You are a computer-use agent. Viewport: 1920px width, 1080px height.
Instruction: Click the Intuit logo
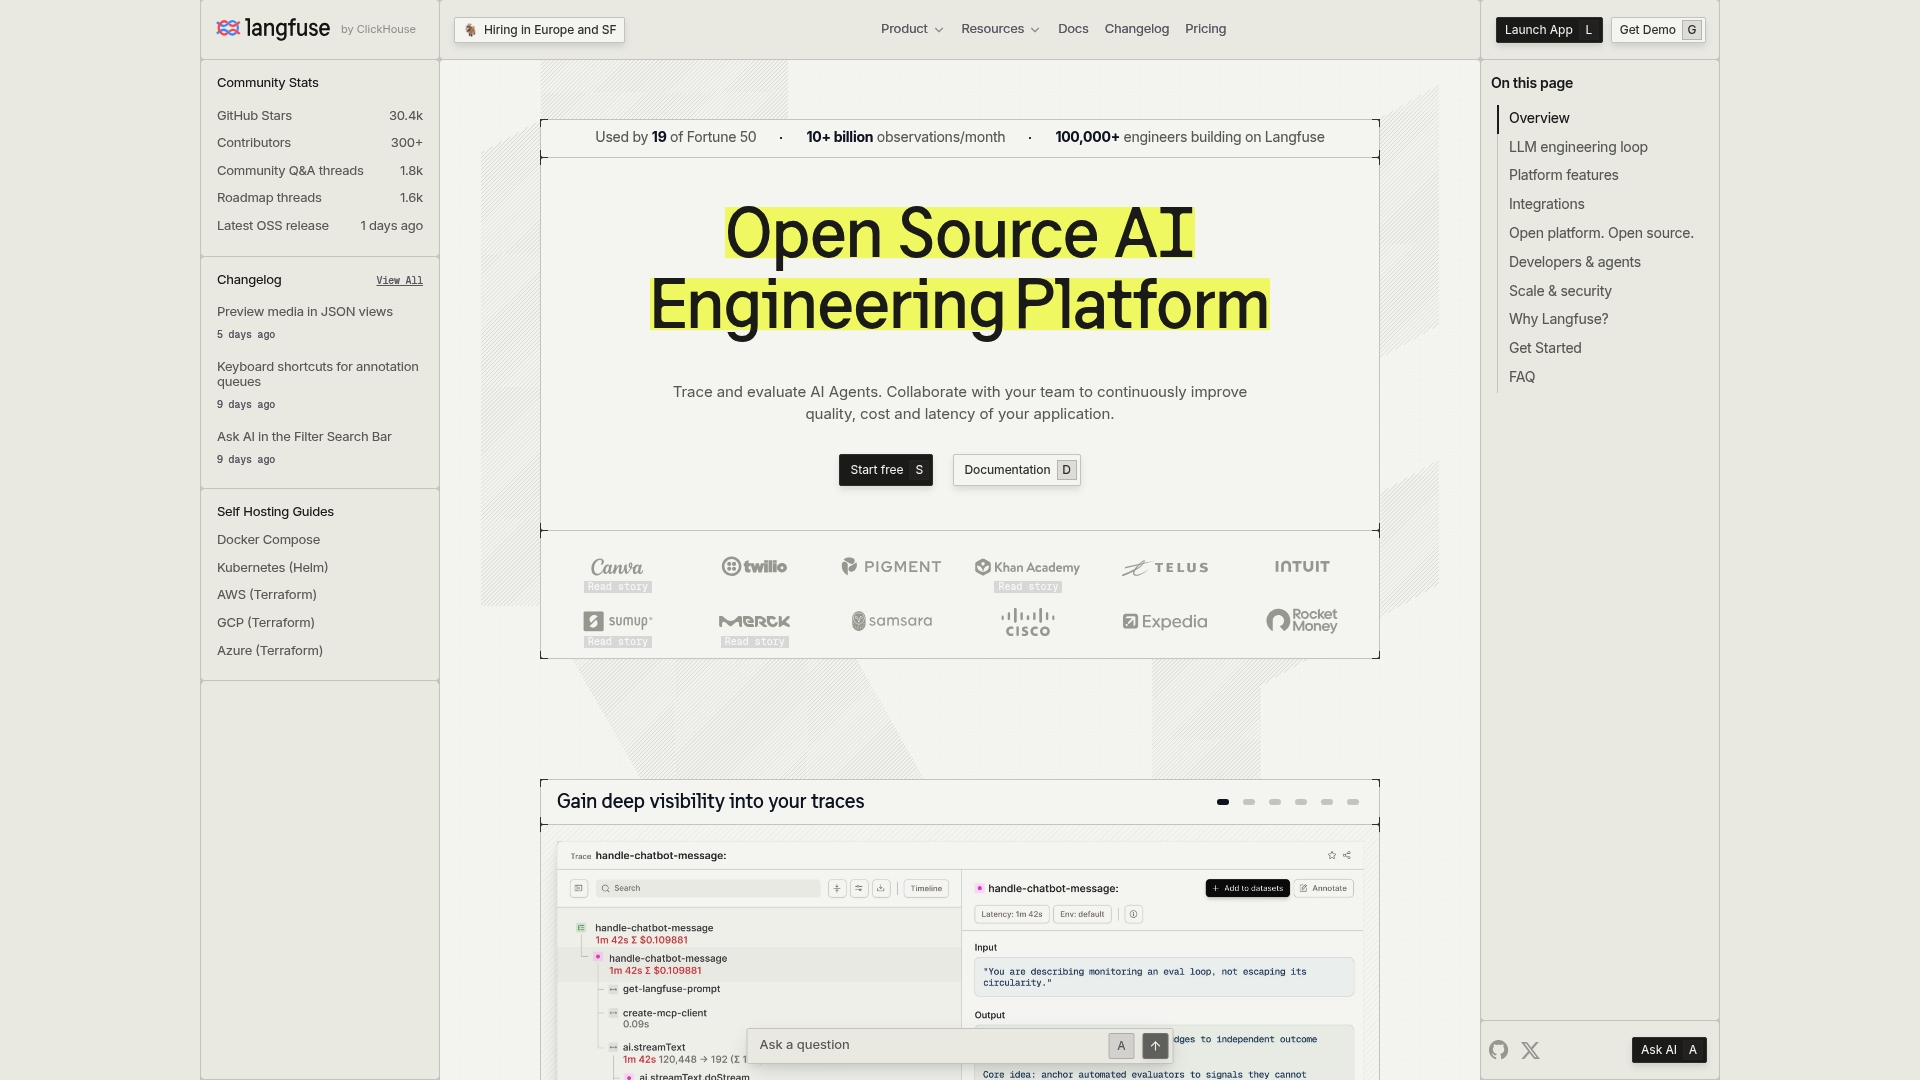pyautogui.click(x=1302, y=566)
